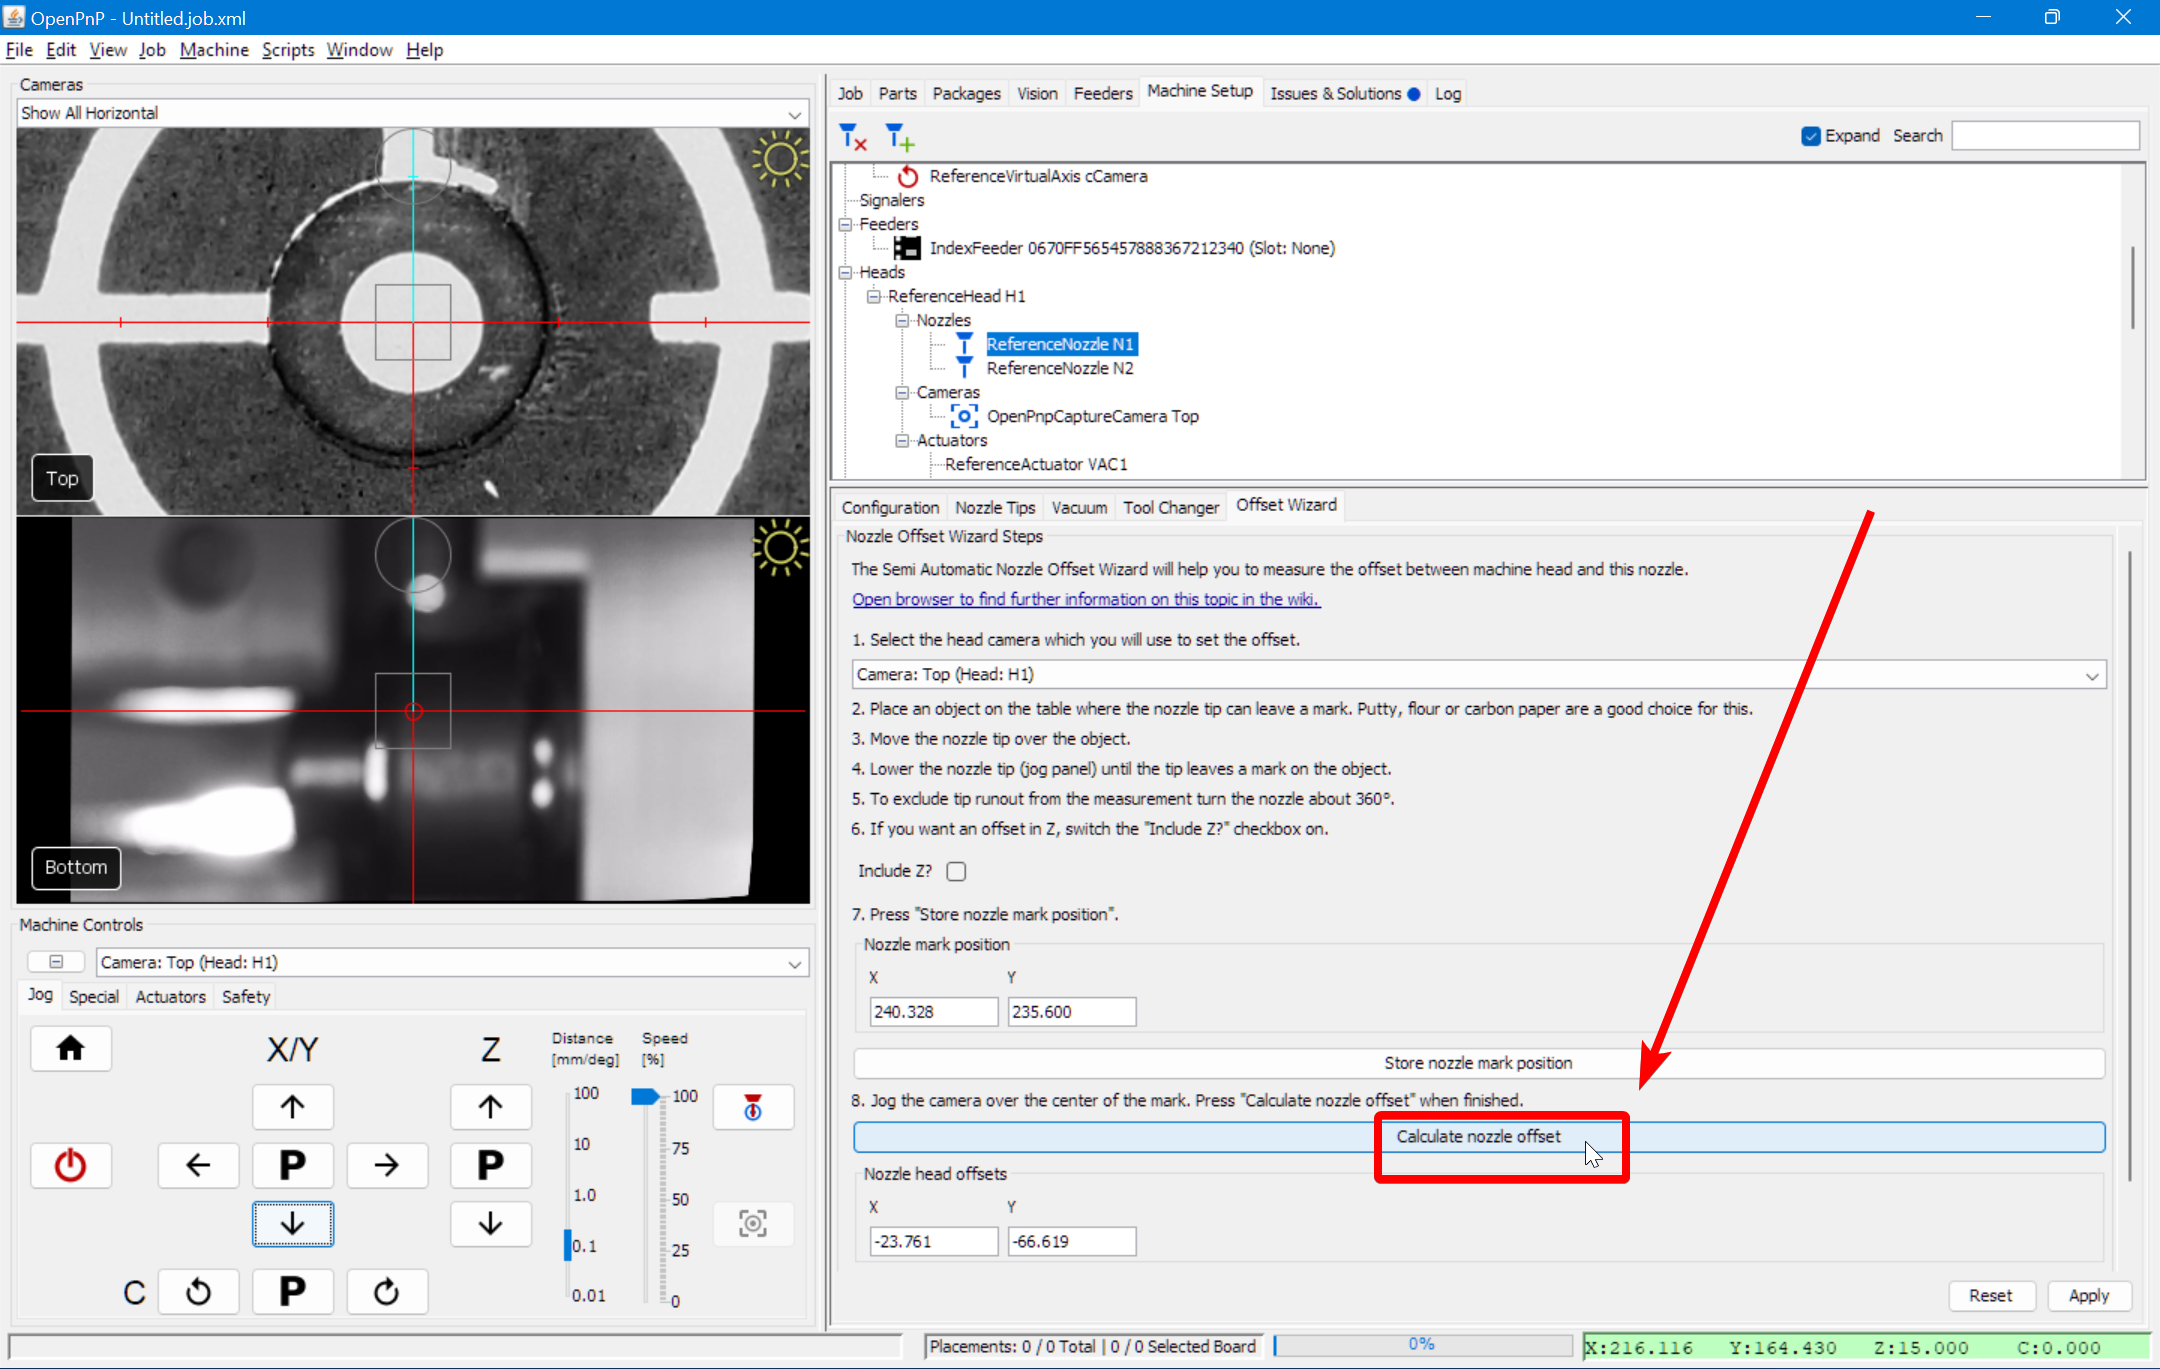This screenshot has width=2160, height=1369.
Task: Open the Show All Horizontal cameras dropdown
Action: pyautogui.click(x=792, y=112)
